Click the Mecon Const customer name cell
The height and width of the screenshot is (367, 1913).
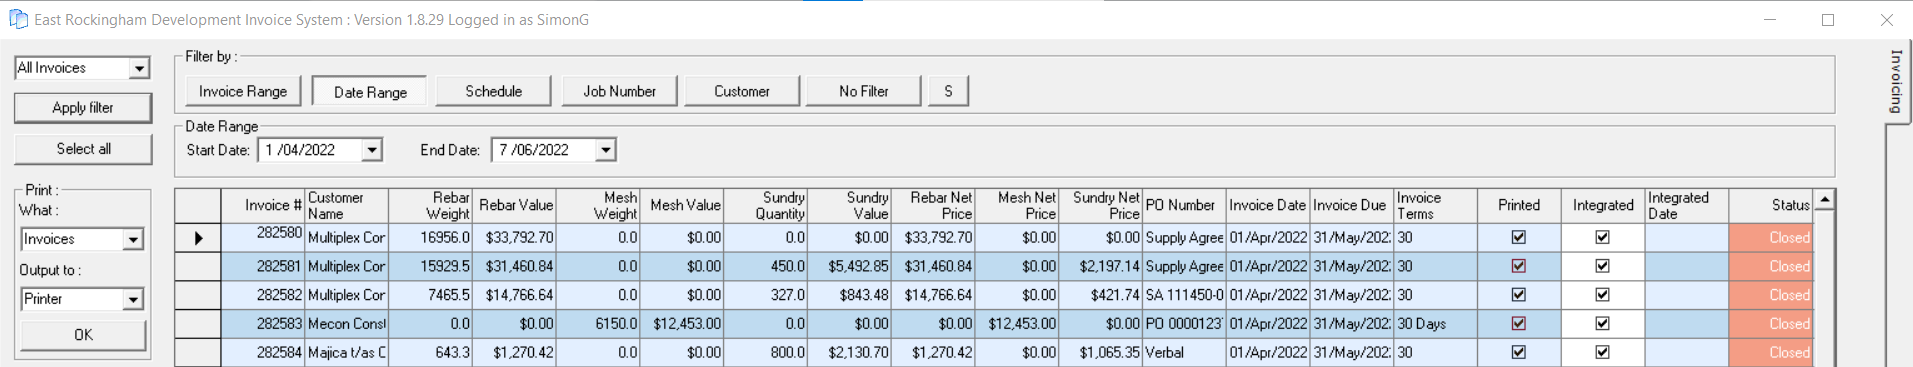(x=346, y=324)
